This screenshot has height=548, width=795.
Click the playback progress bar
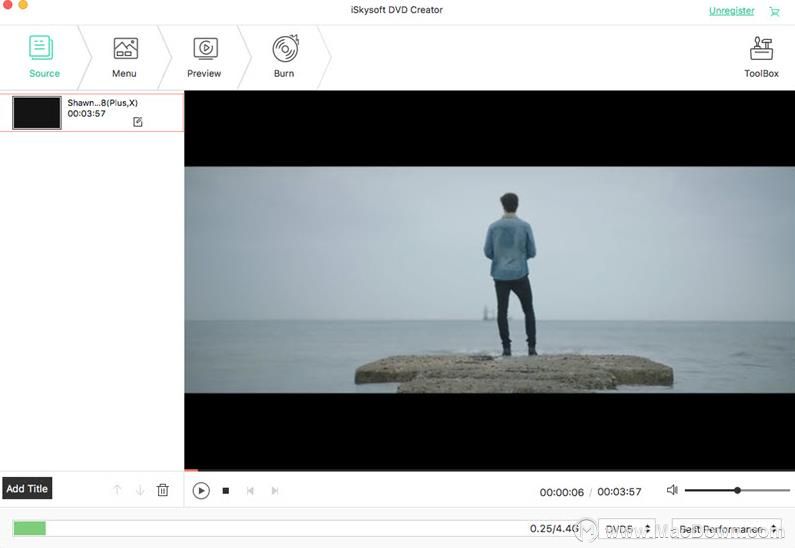coord(489,470)
